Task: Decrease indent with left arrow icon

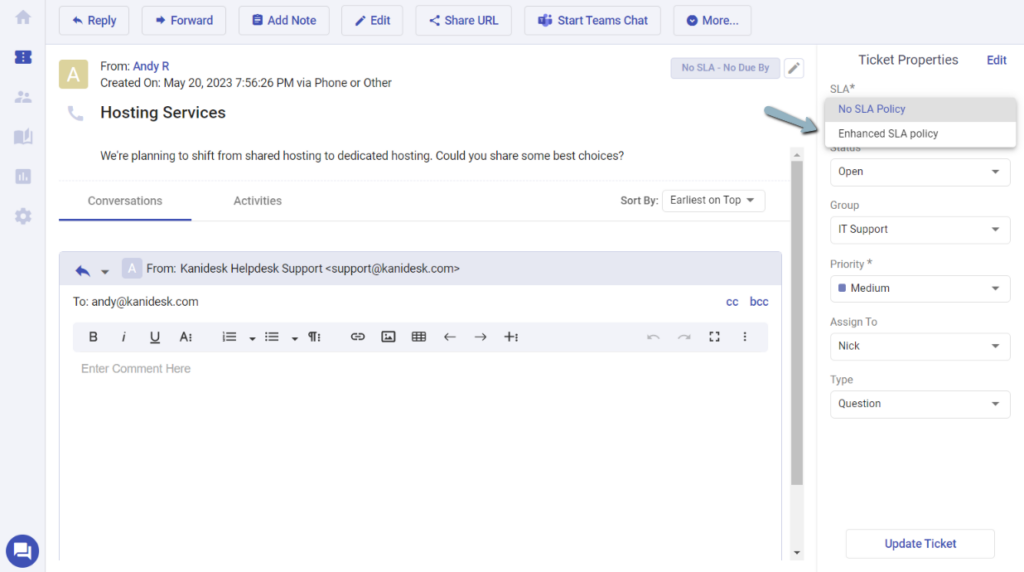Action: click(449, 337)
